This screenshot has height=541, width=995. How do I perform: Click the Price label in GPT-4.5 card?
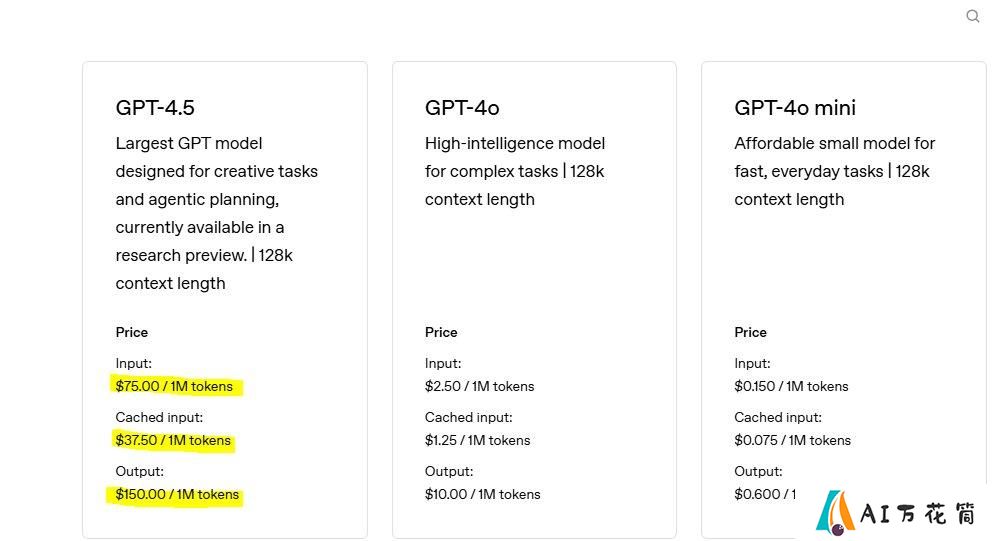pos(131,332)
